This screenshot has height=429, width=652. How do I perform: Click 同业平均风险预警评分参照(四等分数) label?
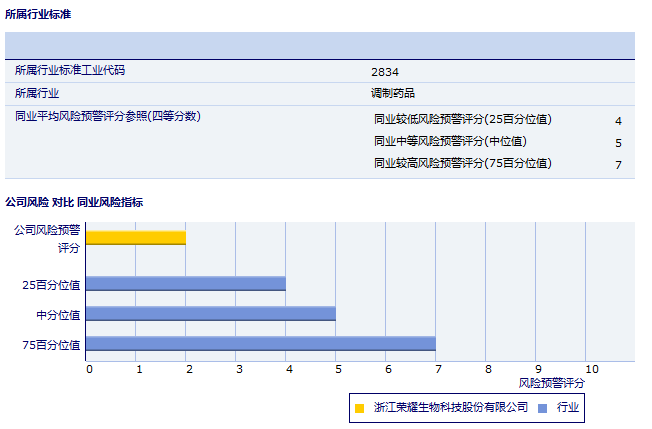108,117
